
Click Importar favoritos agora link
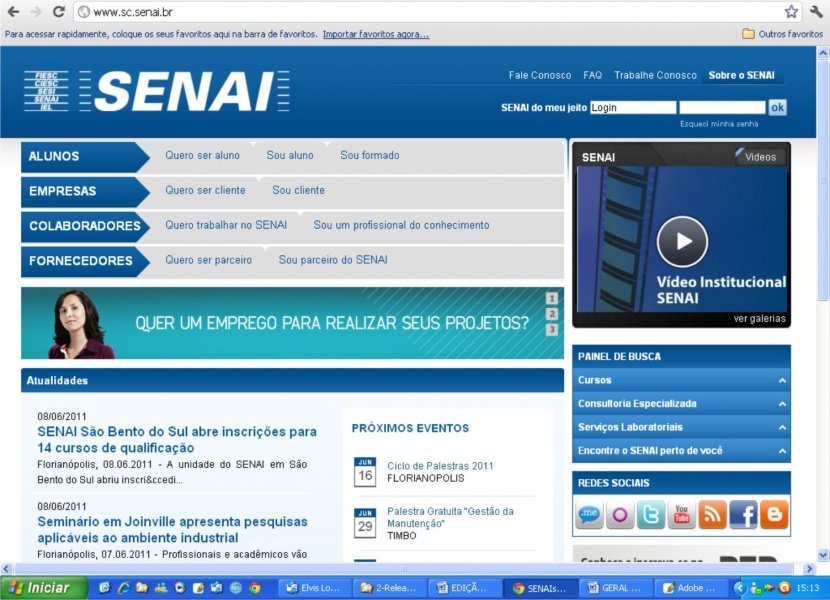tap(376, 34)
